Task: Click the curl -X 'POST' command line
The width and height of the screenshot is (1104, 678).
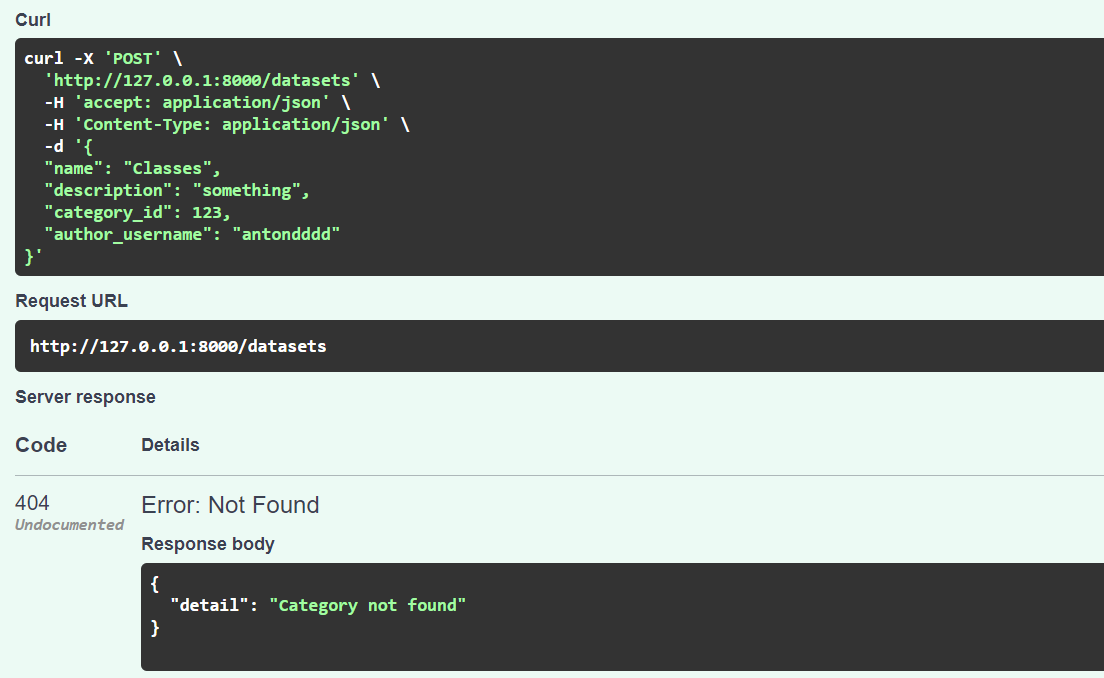Action: [x=104, y=58]
